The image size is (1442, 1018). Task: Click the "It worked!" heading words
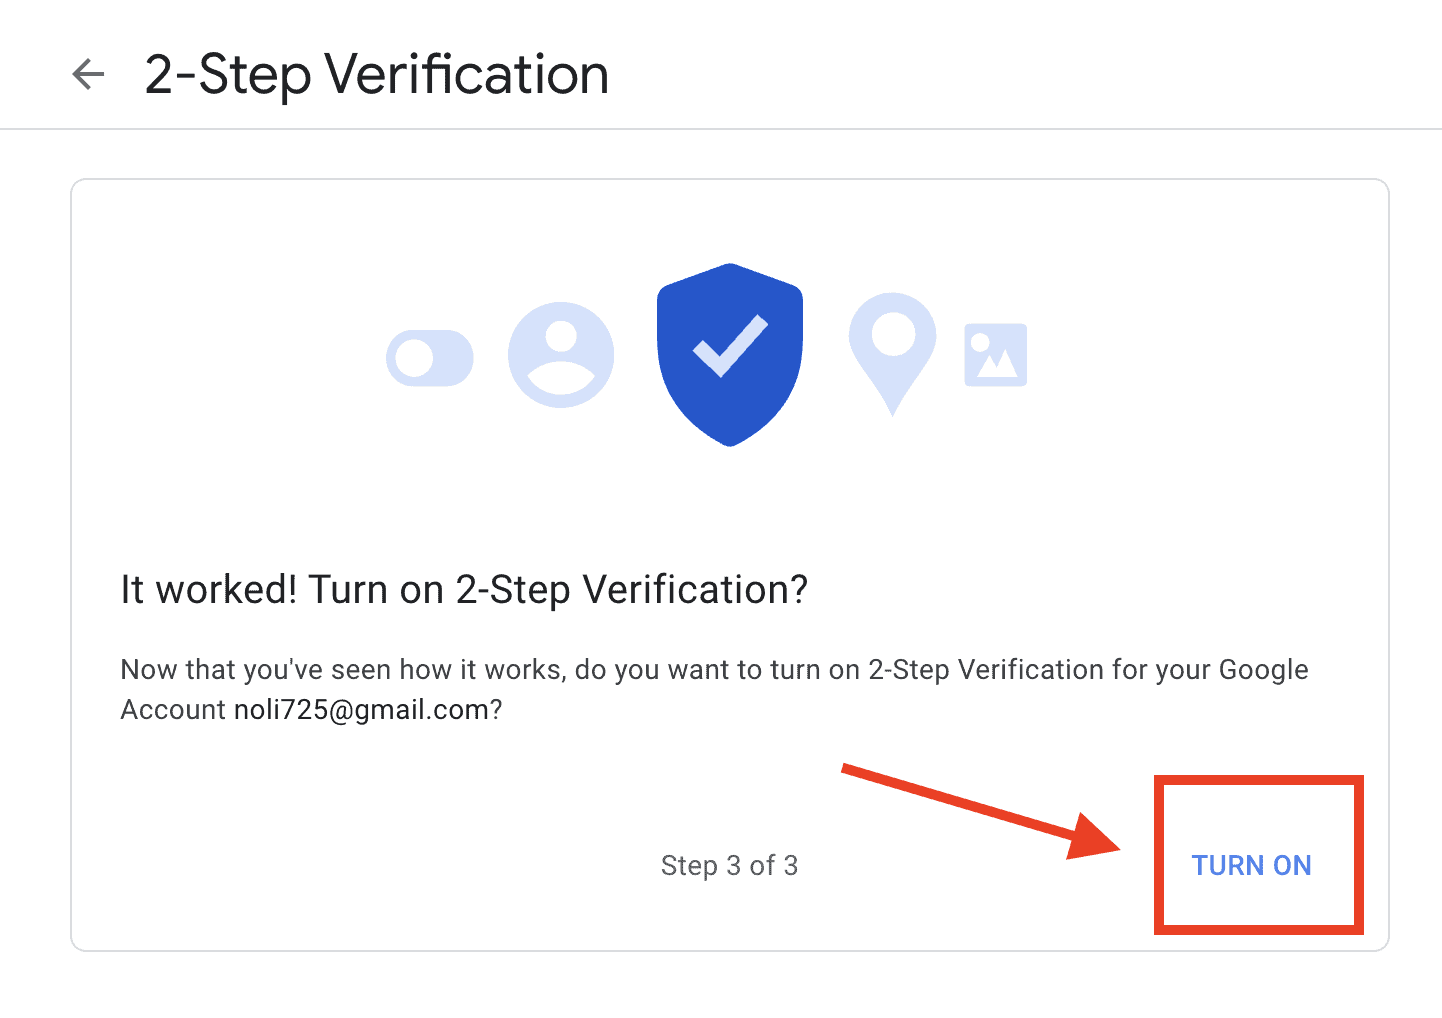coord(208,590)
